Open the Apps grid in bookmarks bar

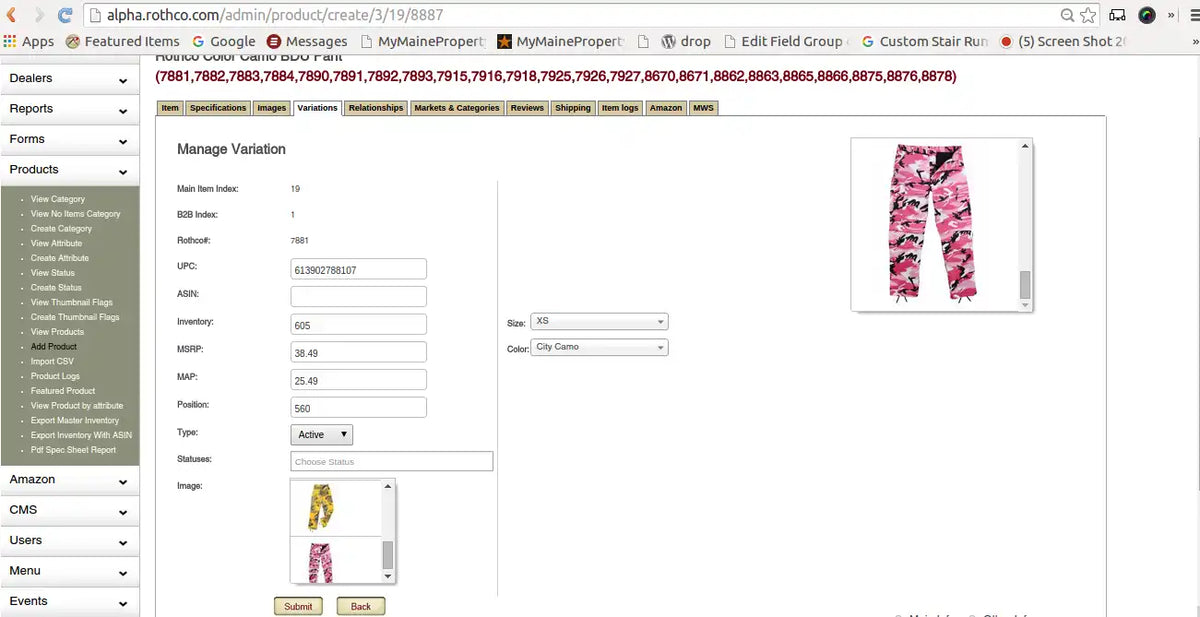(x=29, y=41)
